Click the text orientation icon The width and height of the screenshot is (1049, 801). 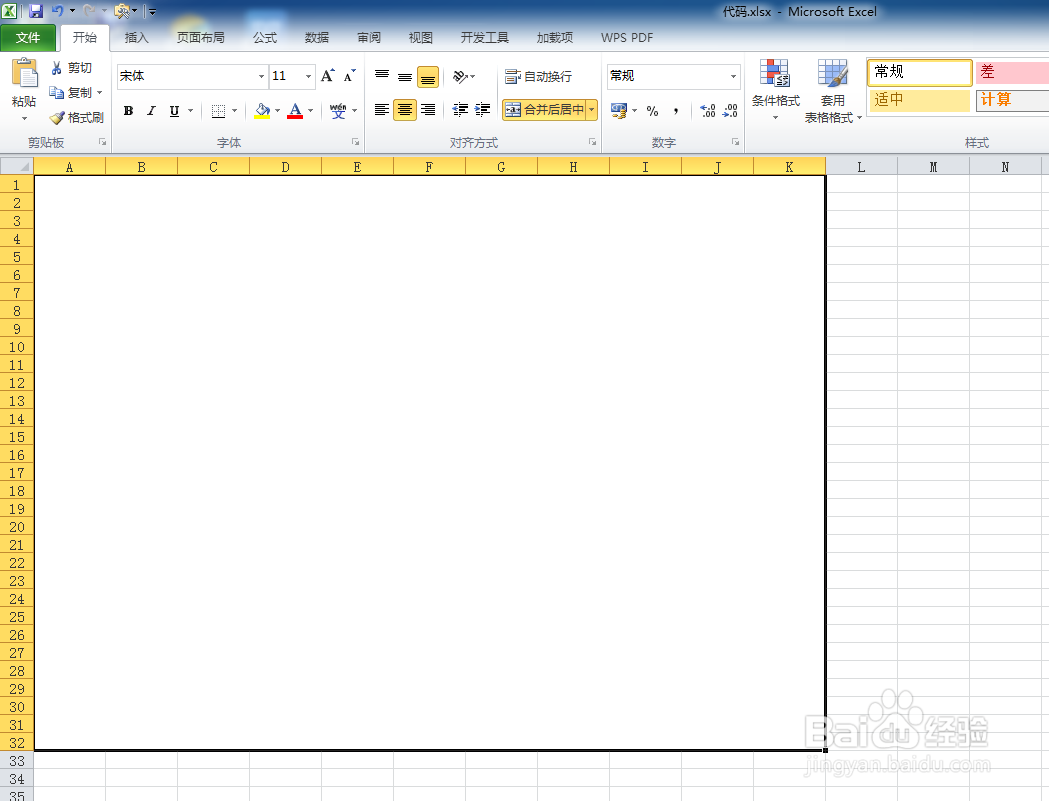click(x=460, y=76)
